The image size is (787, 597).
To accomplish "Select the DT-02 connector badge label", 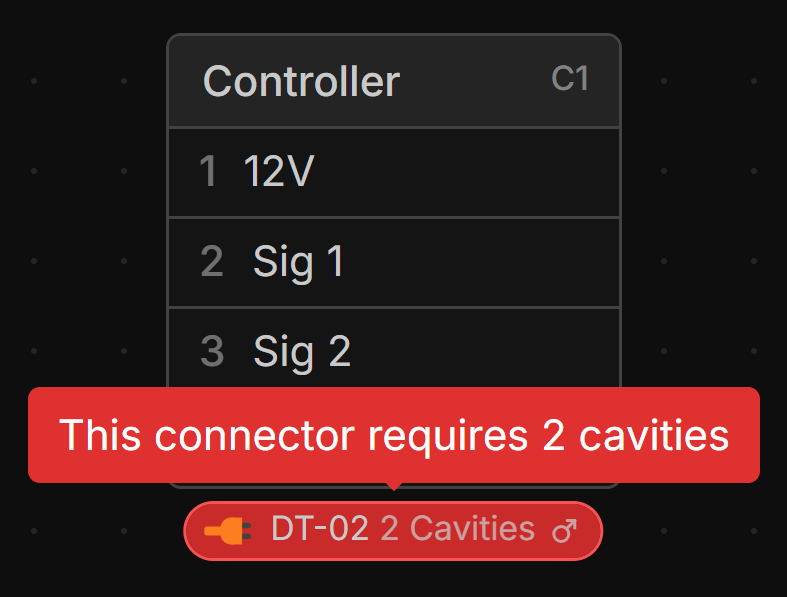I will pos(320,529).
